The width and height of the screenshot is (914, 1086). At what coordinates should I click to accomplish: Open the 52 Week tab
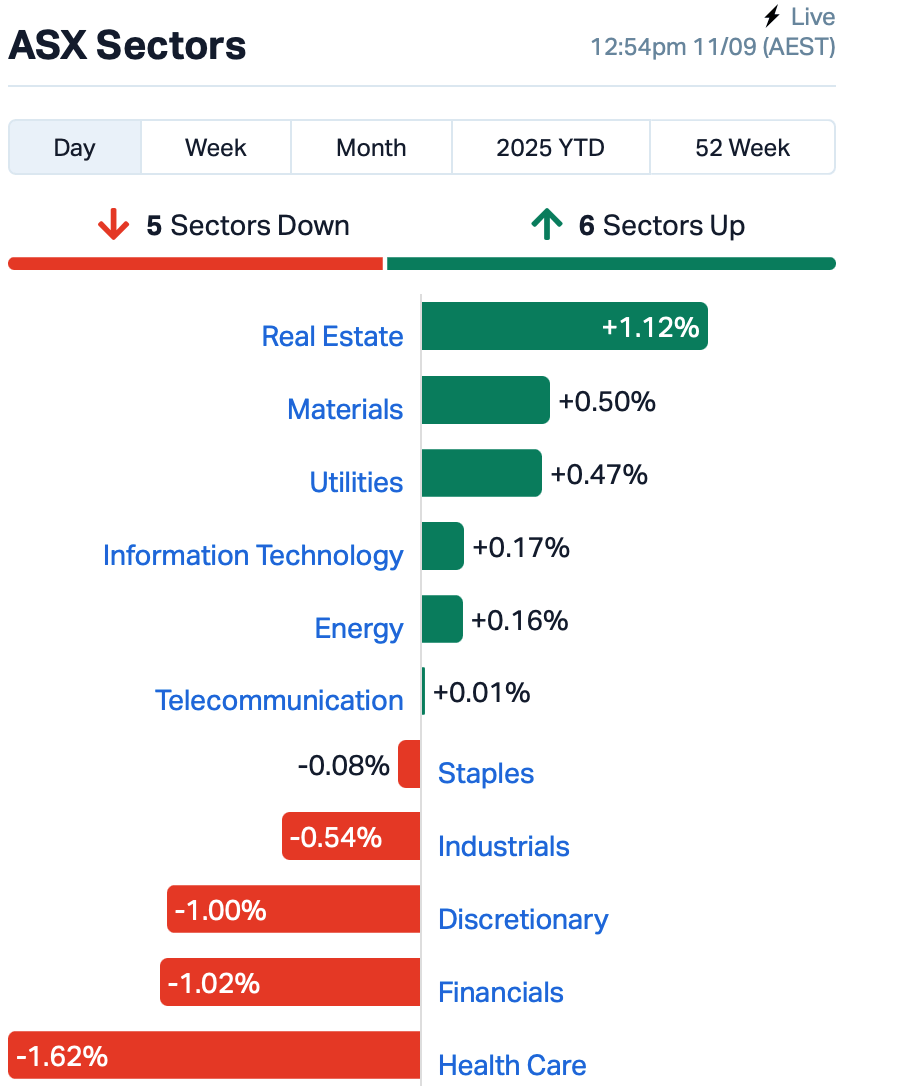742,148
